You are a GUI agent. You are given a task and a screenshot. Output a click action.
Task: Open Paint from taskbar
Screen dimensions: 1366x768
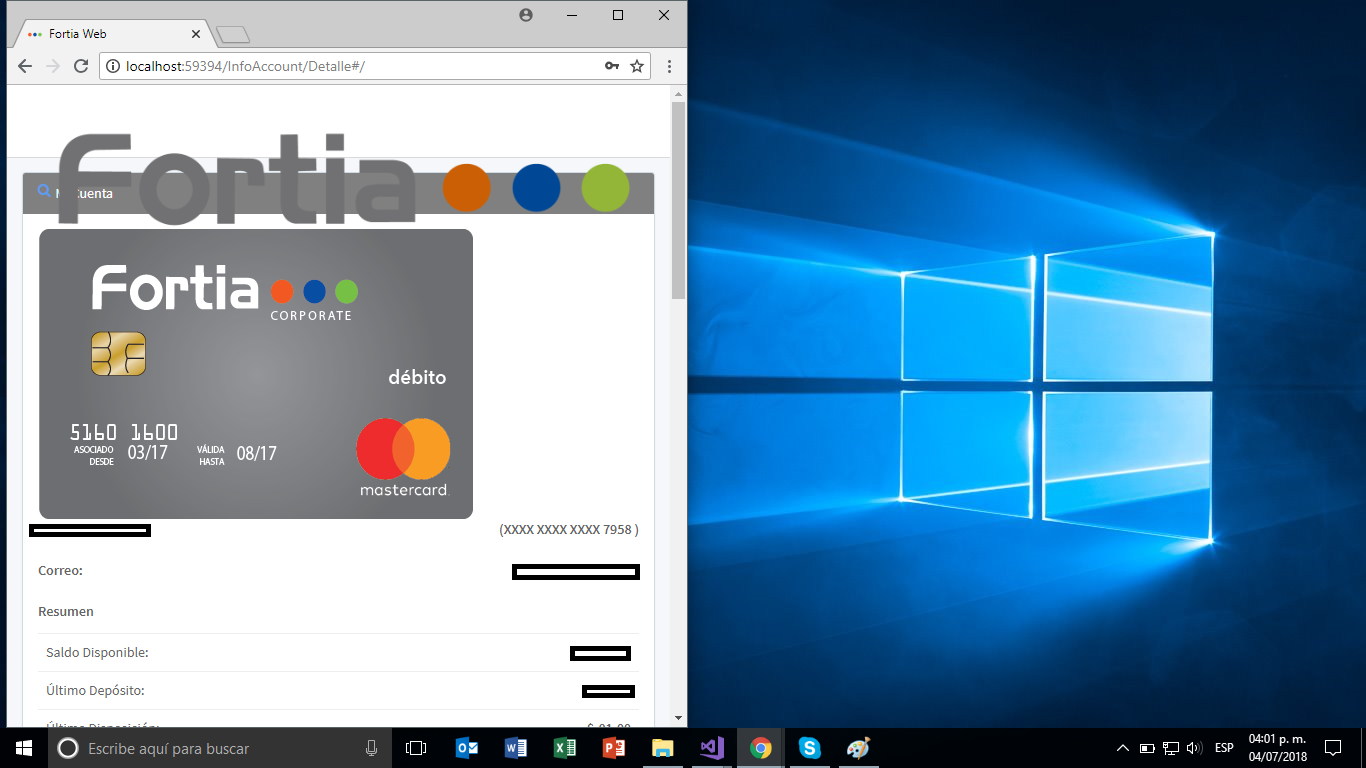(859, 748)
